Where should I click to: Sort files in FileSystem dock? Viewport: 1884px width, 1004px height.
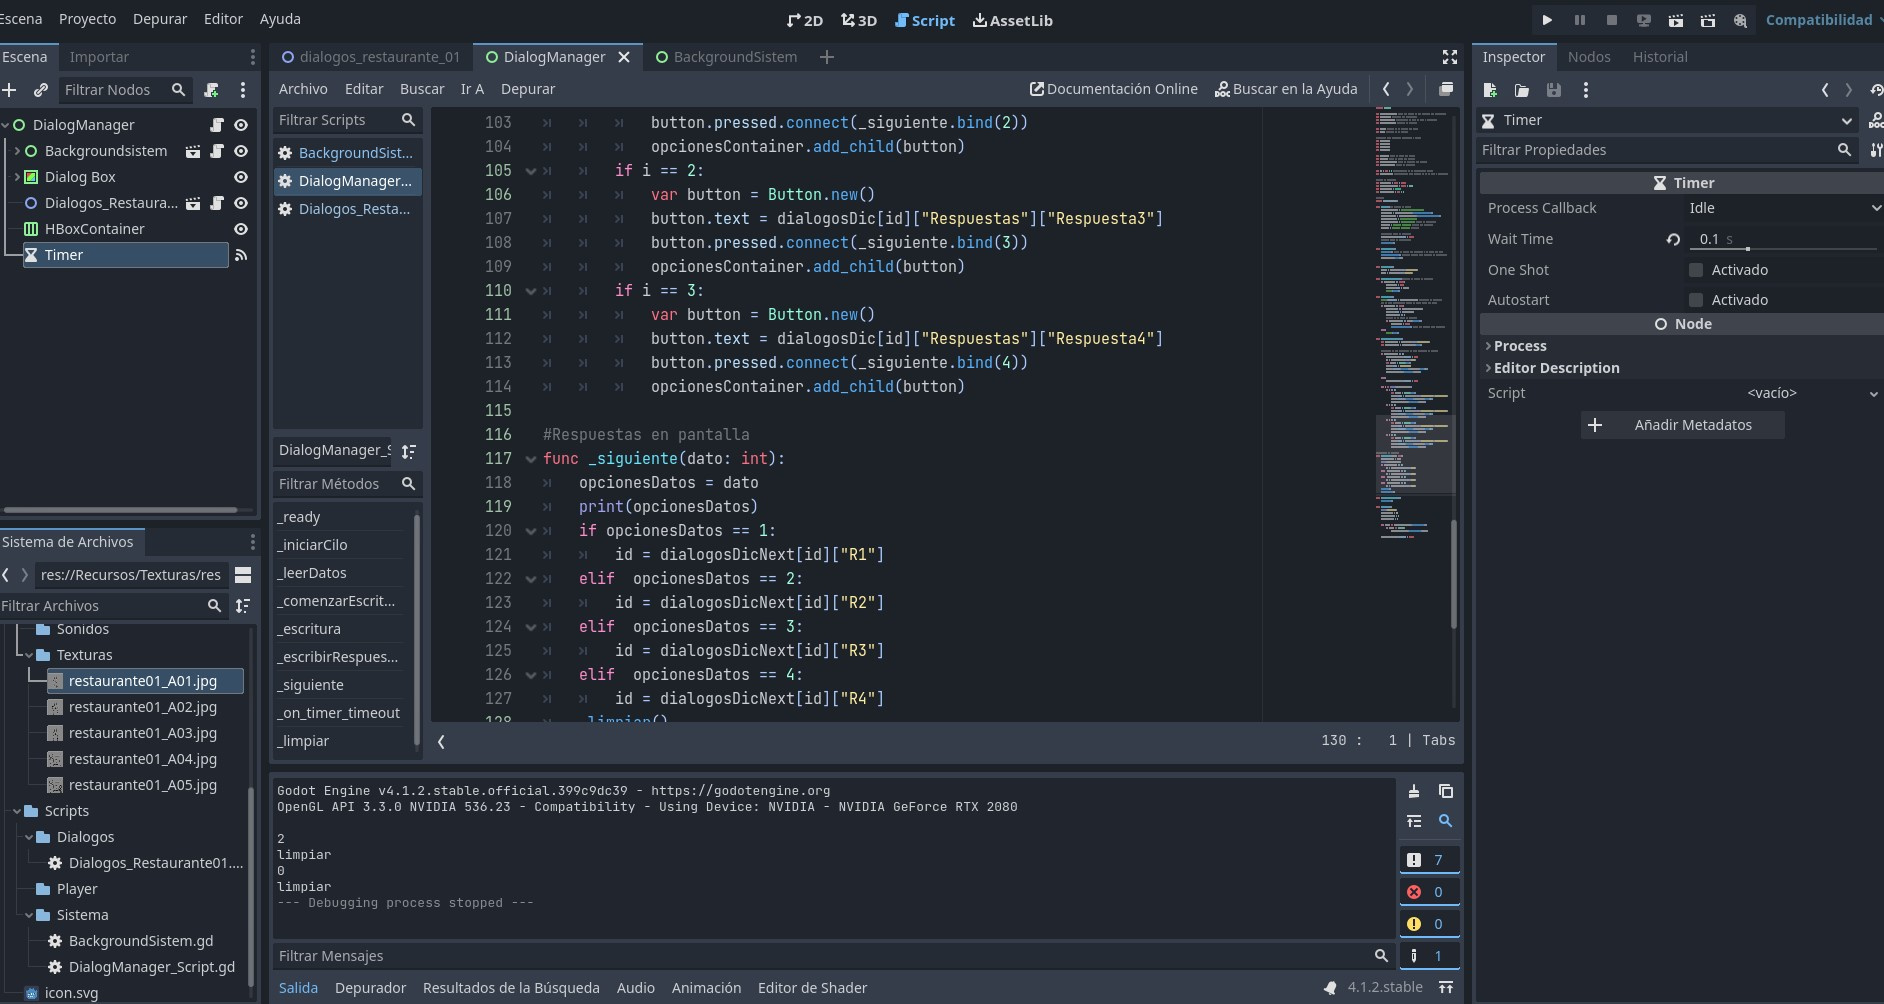click(x=243, y=606)
